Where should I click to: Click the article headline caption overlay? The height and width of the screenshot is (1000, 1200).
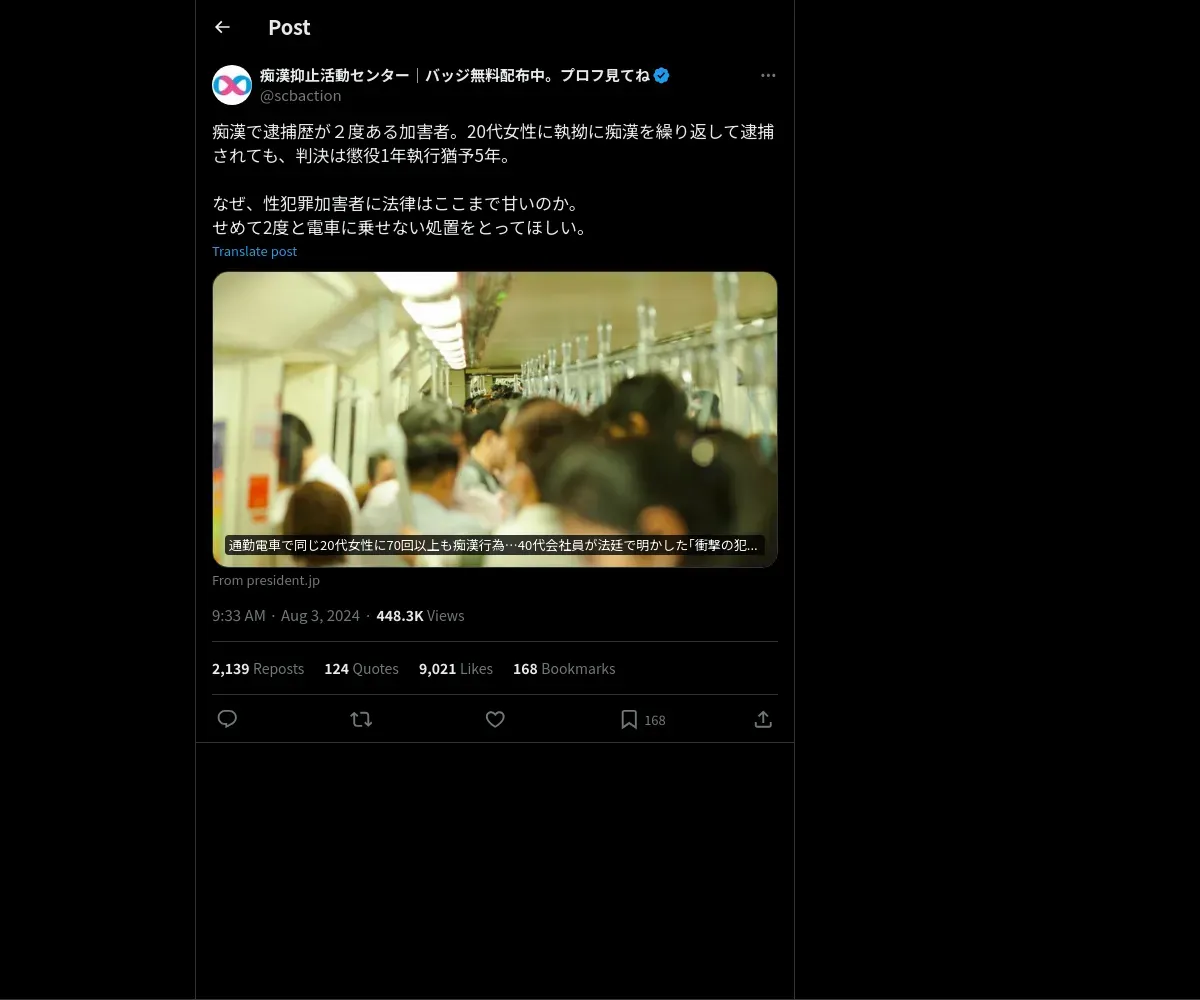[x=495, y=545]
